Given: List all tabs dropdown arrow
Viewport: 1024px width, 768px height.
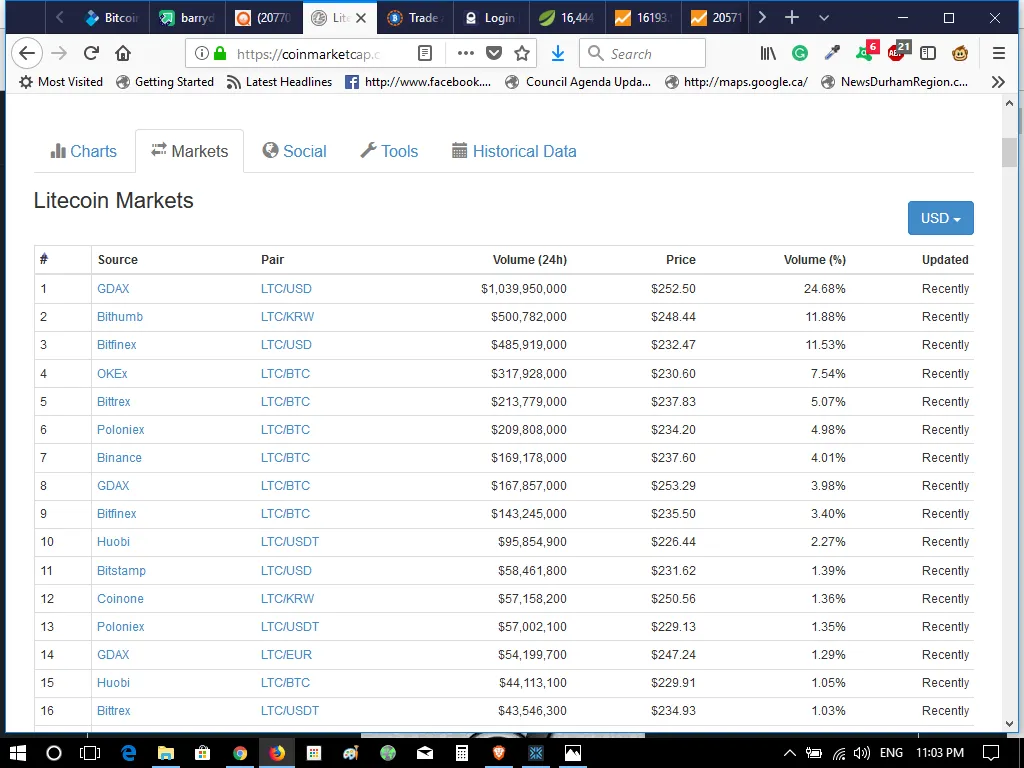Looking at the screenshot, I should coord(824,18).
